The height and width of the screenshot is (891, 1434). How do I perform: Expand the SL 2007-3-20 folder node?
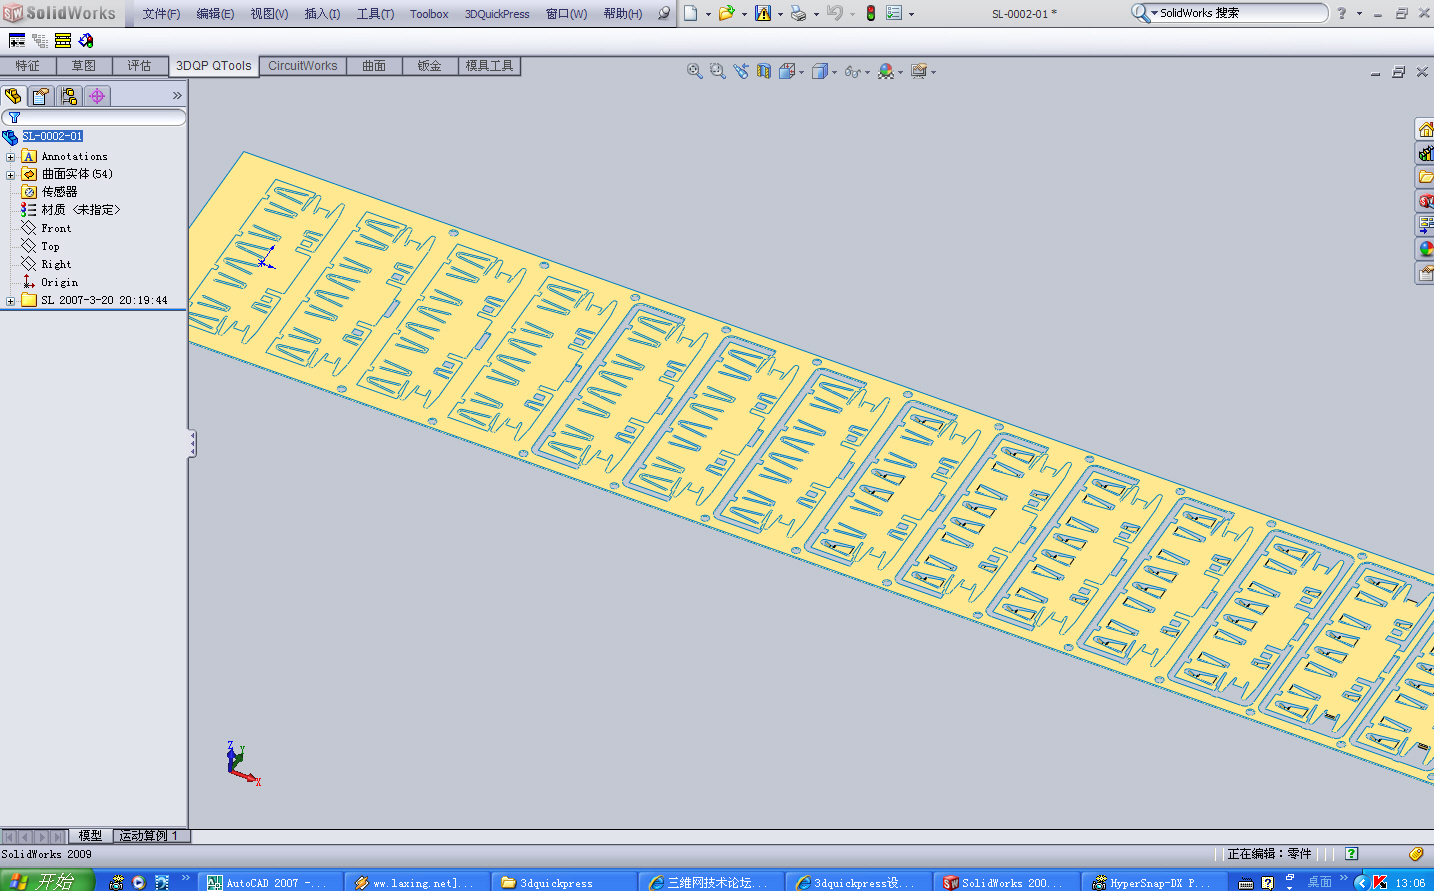(x=10, y=301)
